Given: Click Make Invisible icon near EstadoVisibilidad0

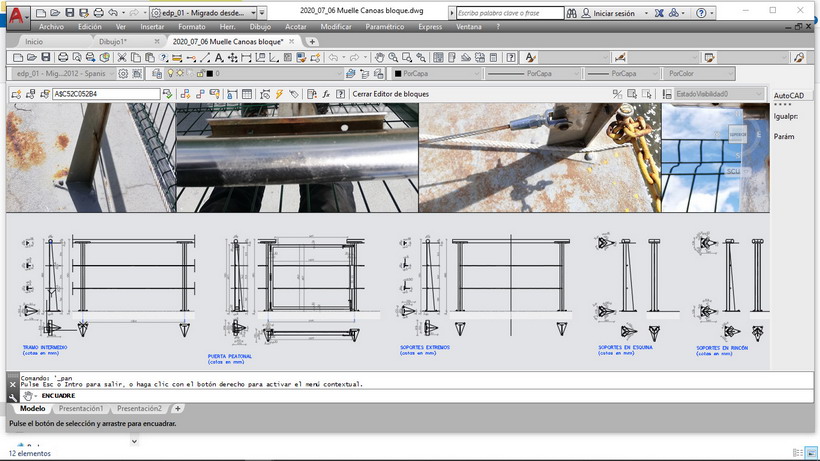Looking at the screenshot, I should coord(647,94).
